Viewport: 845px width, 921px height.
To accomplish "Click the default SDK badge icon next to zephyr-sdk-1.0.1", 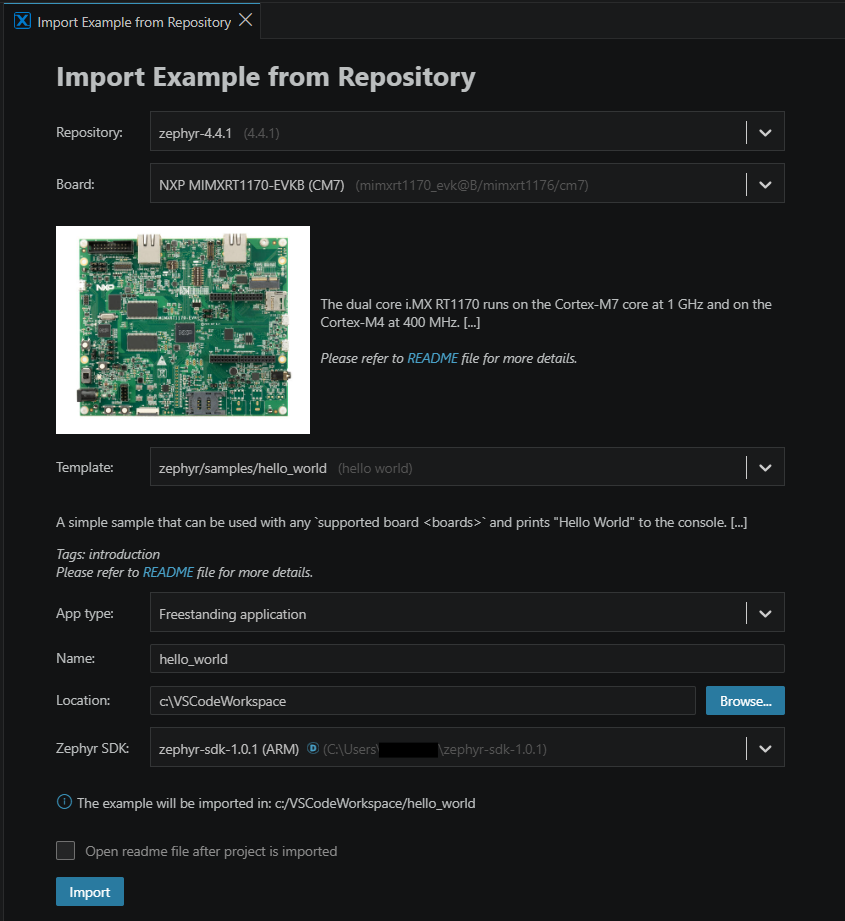I will (313, 748).
